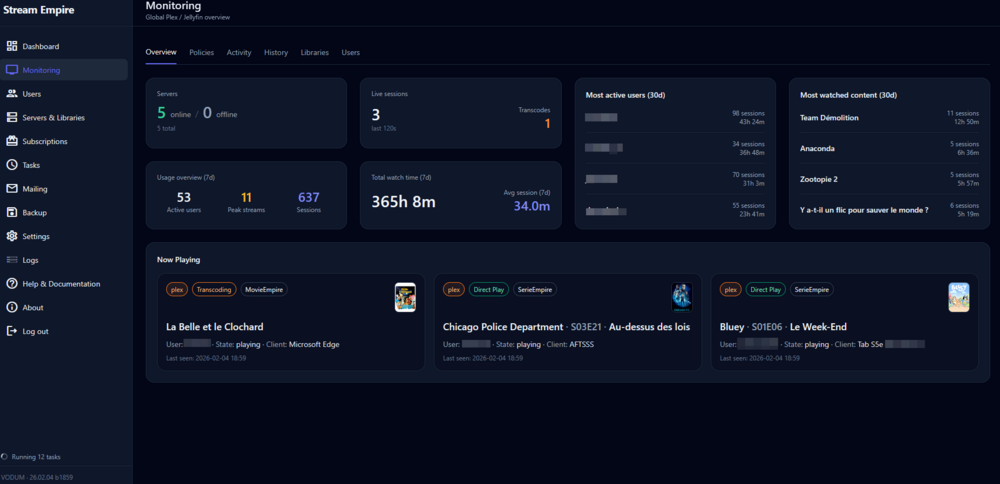Open the Chicago Police Department poster thumbnail
Image resolution: width=1000 pixels, height=484 pixels.
[682, 297]
